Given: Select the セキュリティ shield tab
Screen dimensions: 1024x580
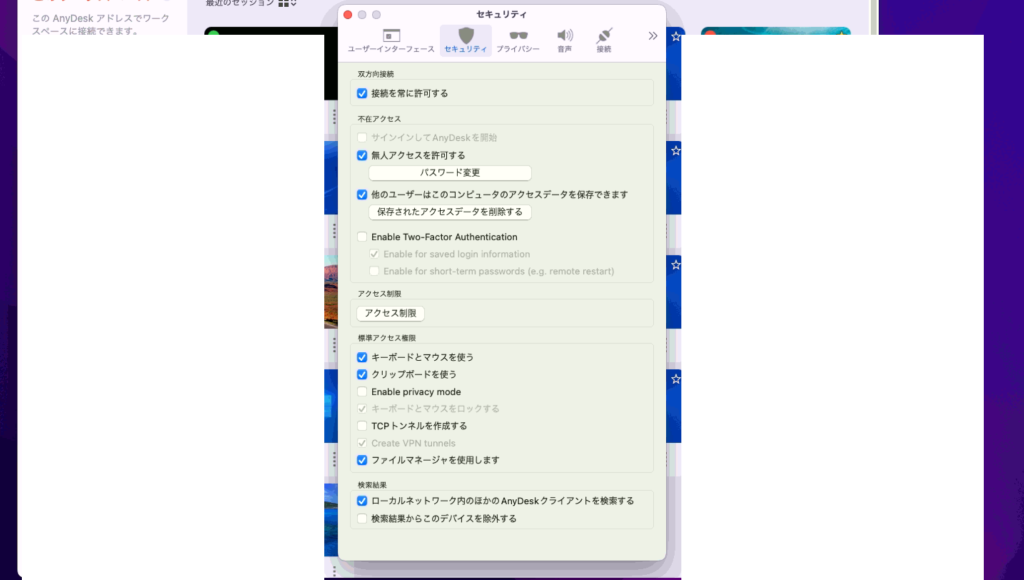Looking at the screenshot, I should point(466,40).
